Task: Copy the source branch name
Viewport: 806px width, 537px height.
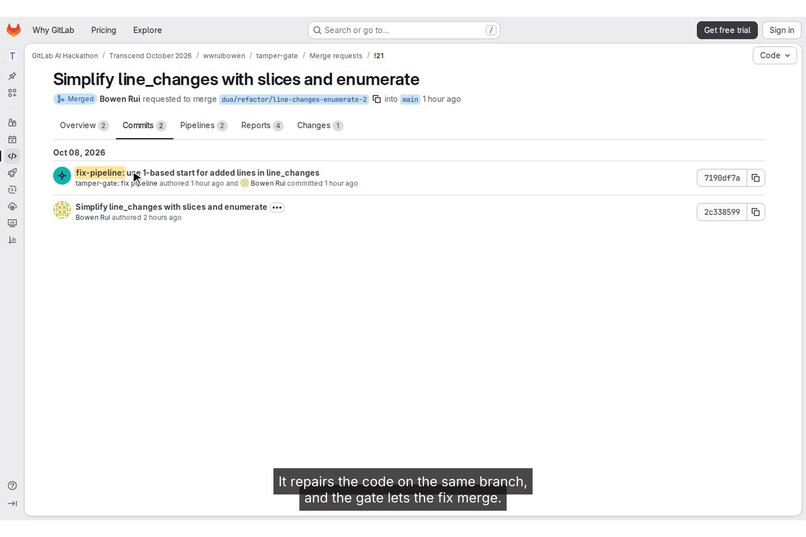Action: coord(377,99)
